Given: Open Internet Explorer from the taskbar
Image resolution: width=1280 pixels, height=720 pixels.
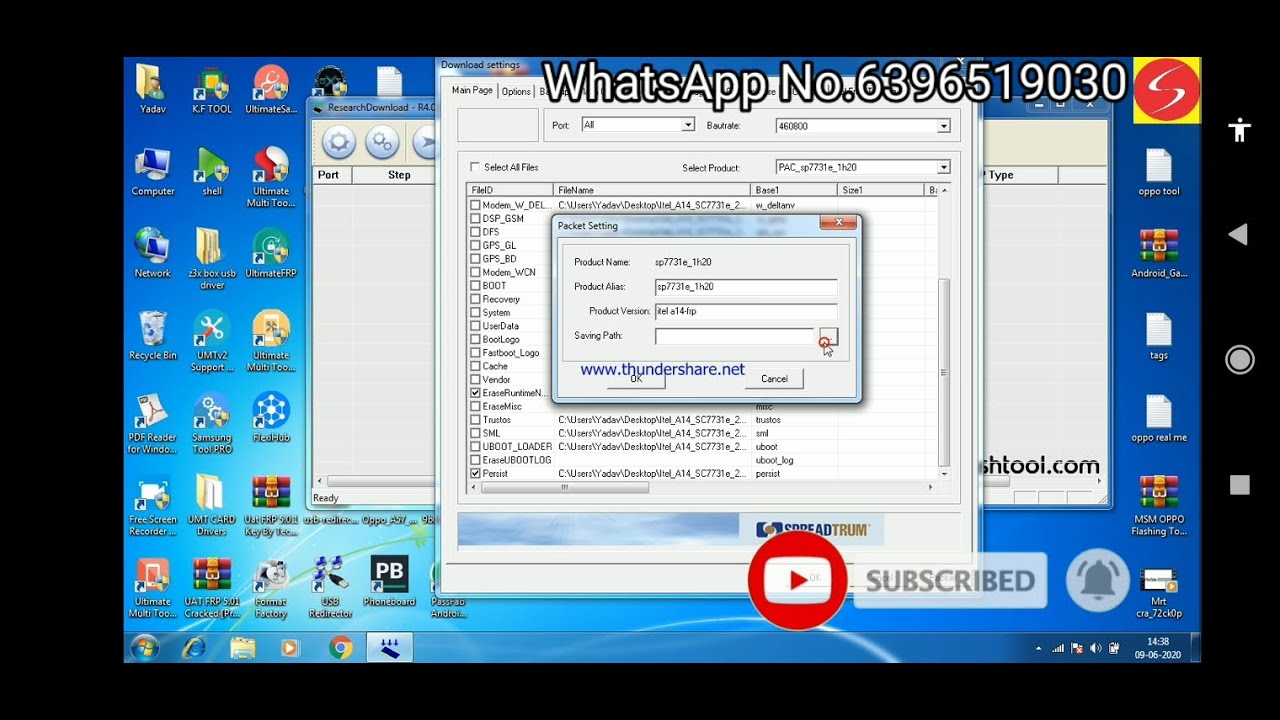Looking at the screenshot, I should 193,648.
